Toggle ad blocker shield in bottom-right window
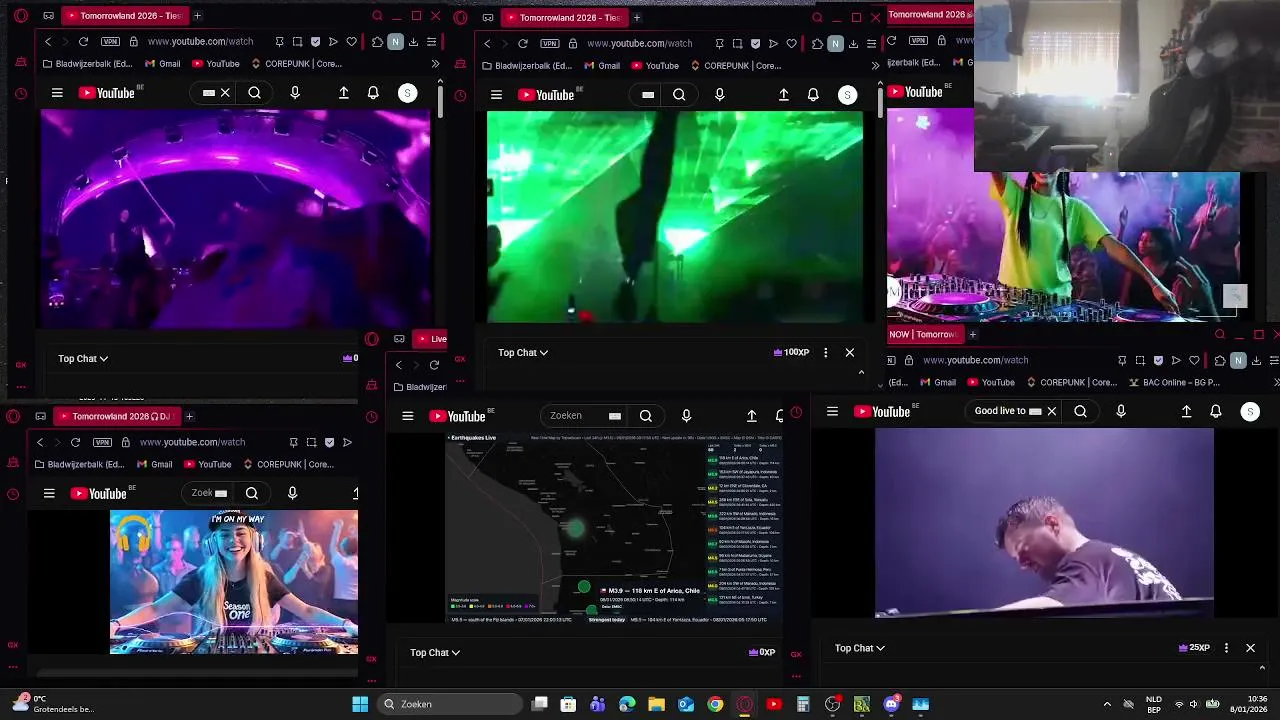Screen dimensions: 1280x720 tap(1158, 360)
